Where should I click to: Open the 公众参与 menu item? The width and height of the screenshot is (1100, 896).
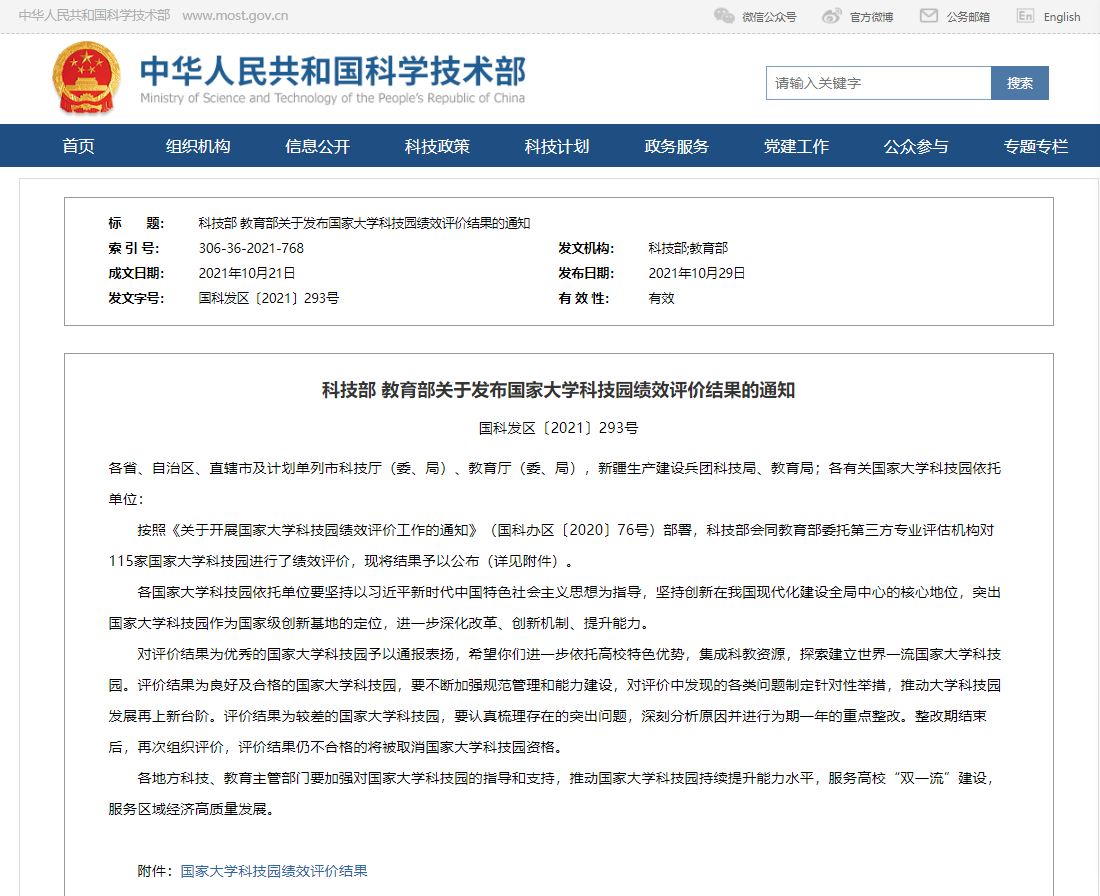[x=915, y=146]
